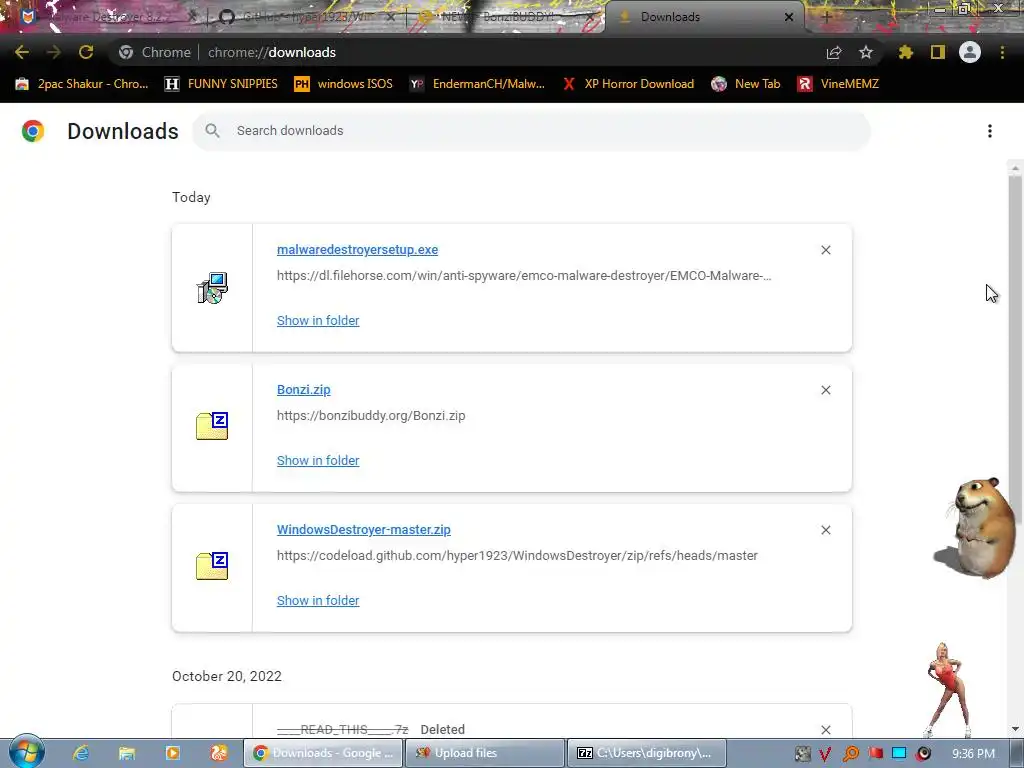Remove Bonzi.zip from the downloads list

(825, 390)
